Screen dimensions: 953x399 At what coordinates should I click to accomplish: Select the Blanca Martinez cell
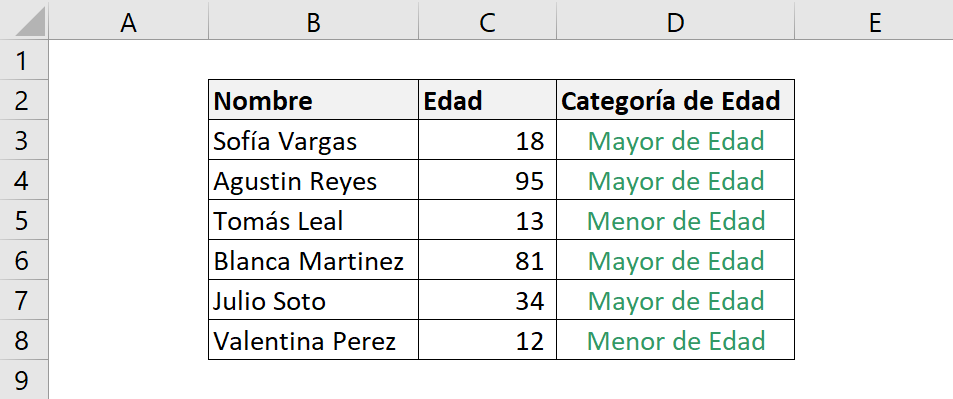click(313, 260)
